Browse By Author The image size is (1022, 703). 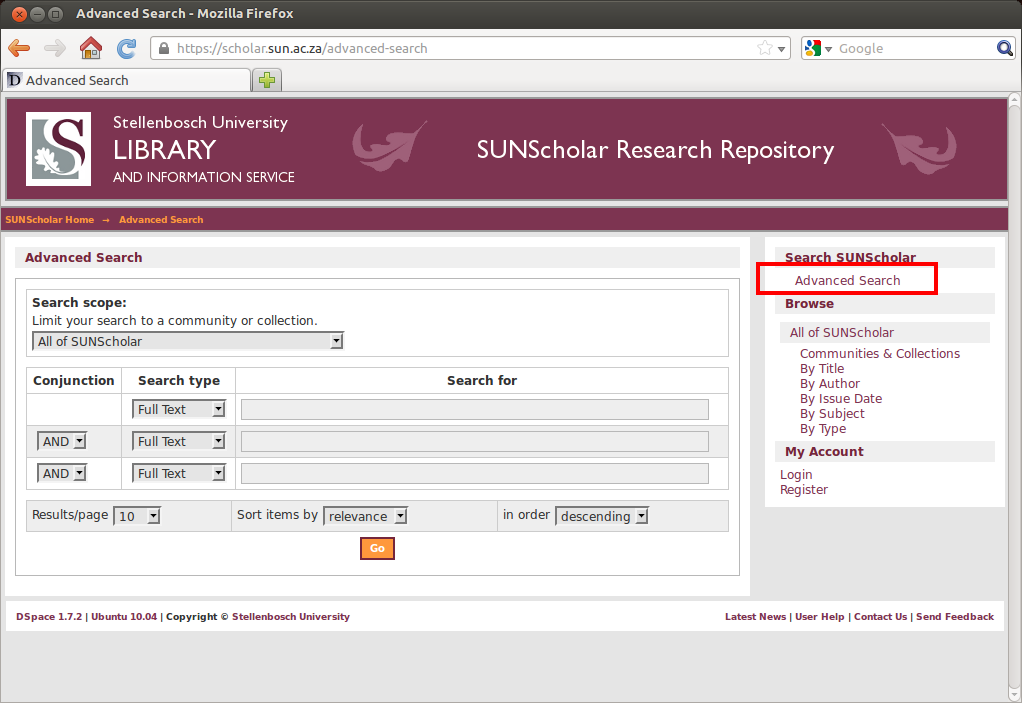click(x=830, y=383)
